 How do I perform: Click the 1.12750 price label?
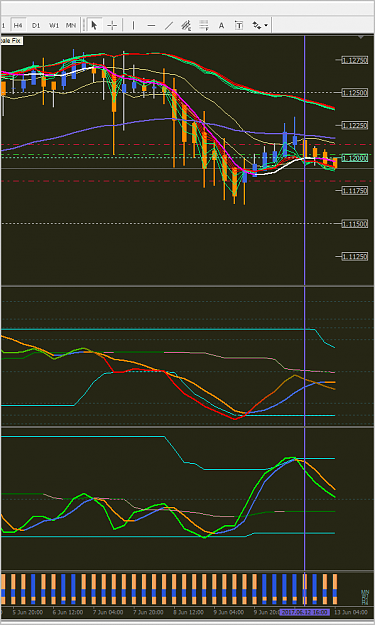point(354,60)
